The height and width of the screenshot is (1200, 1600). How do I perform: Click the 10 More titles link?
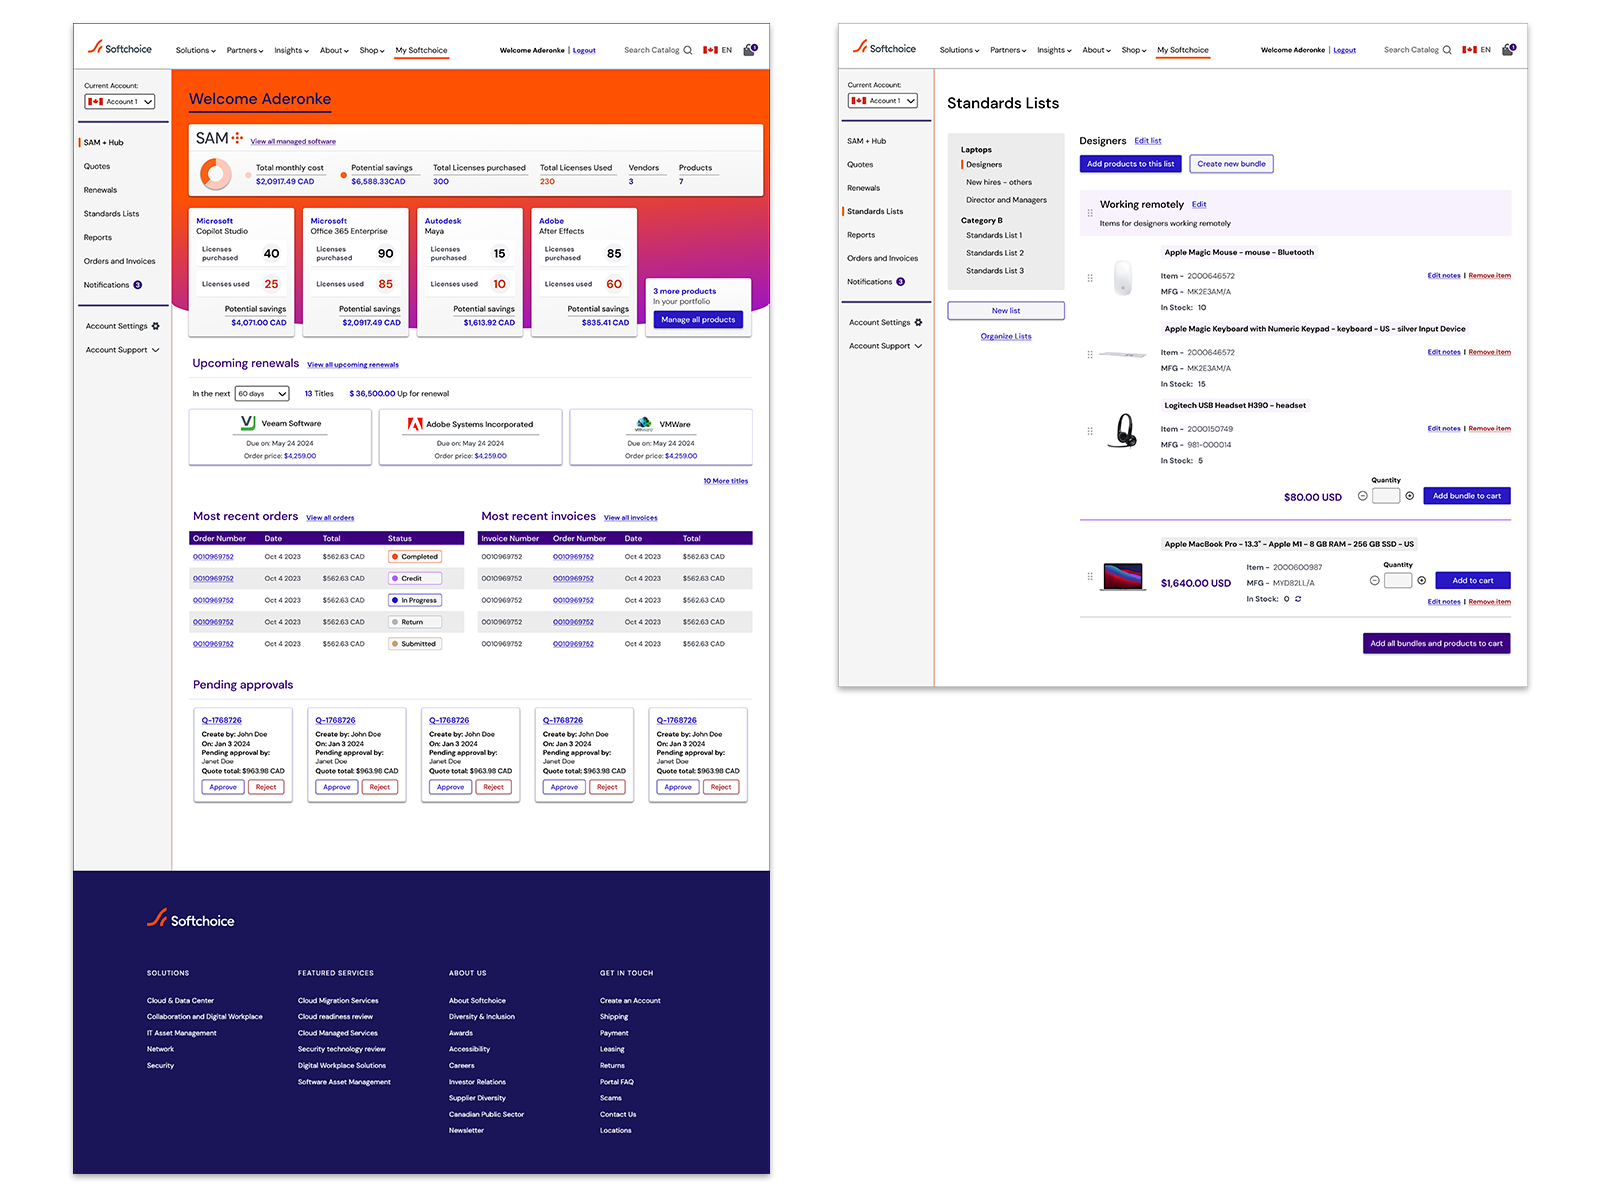726,481
